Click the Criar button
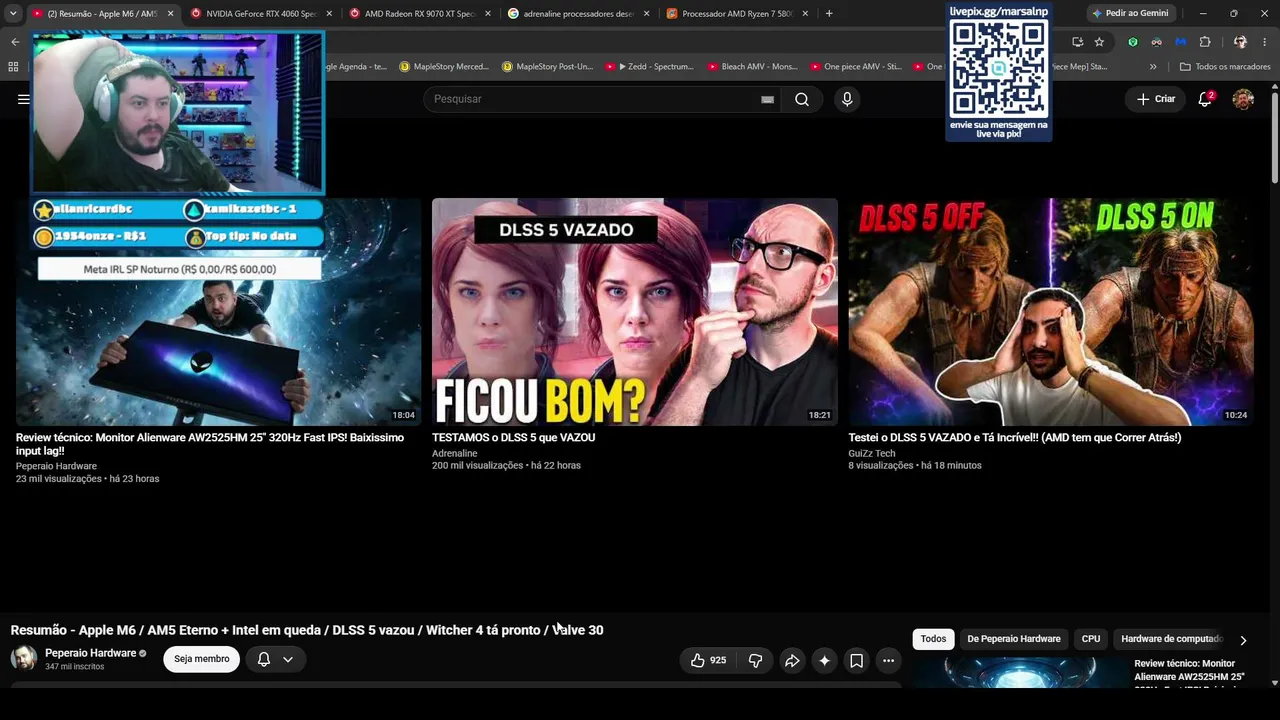The height and width of the screenshot is (720, 1280). click(x=1156, y=99)
